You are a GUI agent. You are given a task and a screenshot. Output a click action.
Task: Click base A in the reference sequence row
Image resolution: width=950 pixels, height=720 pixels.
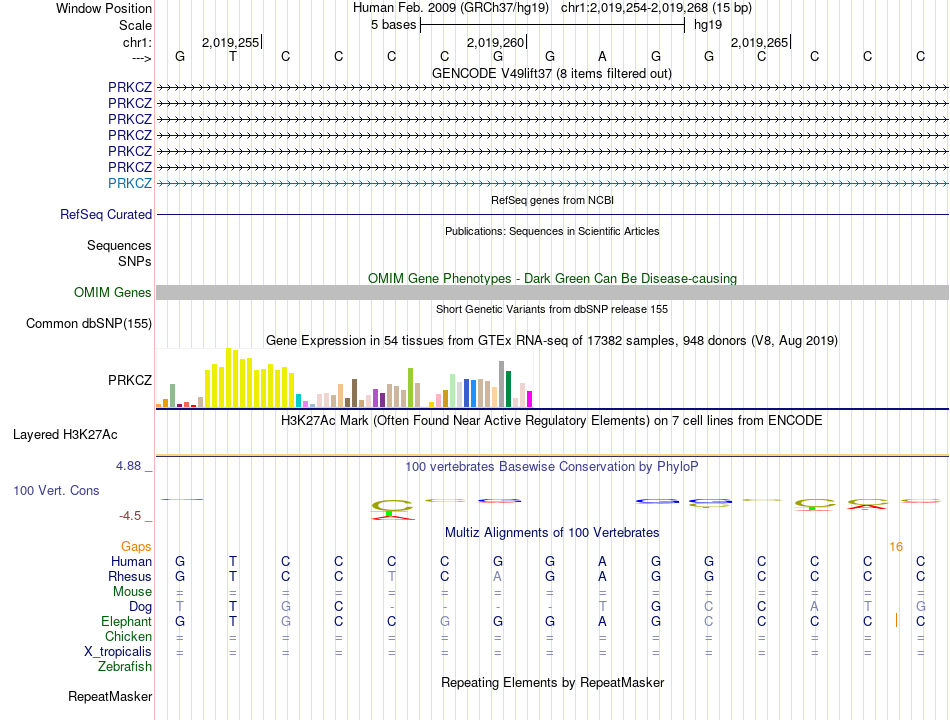[602, 56]
